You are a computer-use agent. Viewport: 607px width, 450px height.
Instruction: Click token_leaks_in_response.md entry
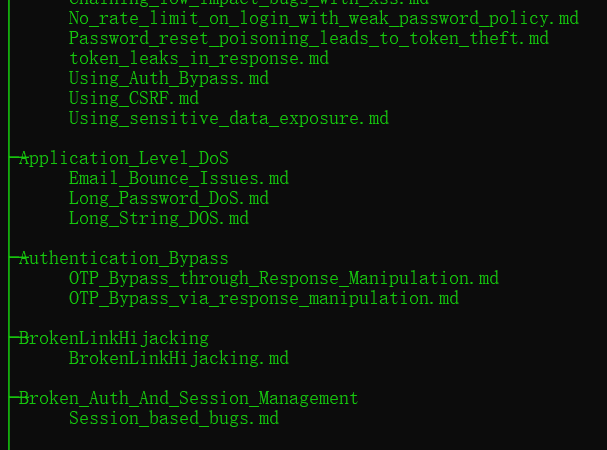tap(199, 58)
